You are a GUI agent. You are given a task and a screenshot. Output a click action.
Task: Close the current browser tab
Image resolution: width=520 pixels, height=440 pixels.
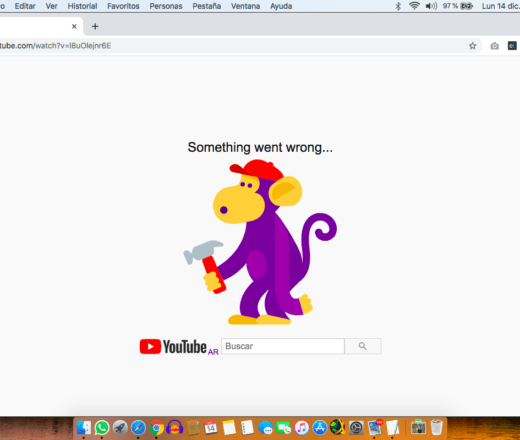pos(74,26)
